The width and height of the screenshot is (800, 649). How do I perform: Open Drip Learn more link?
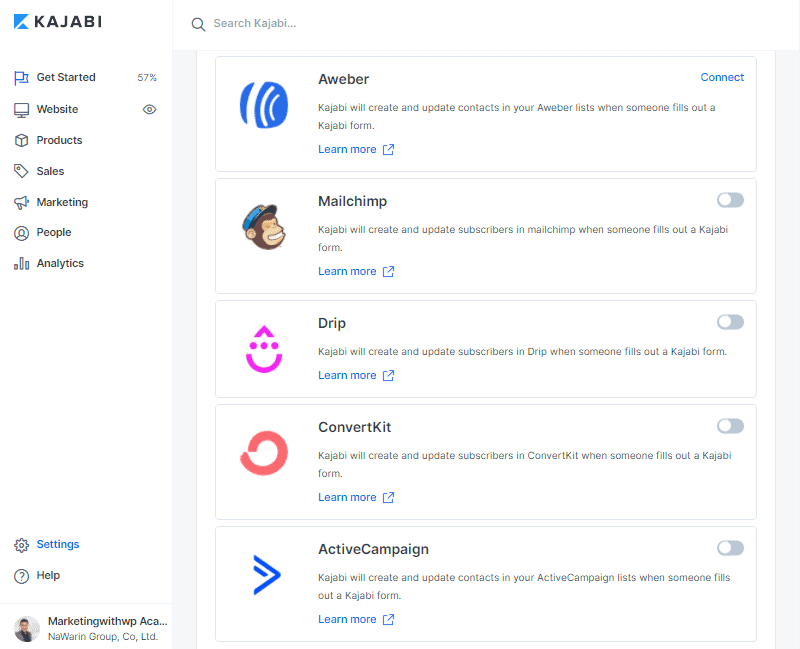click(347, 376)
